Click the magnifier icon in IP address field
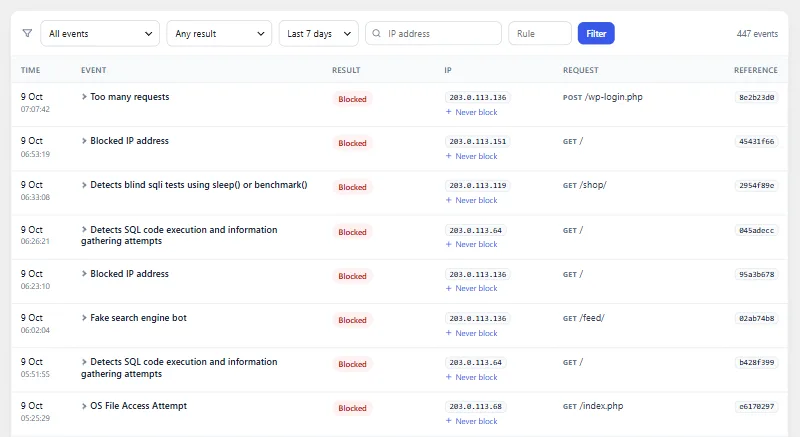800x437 pixels. 377,33
